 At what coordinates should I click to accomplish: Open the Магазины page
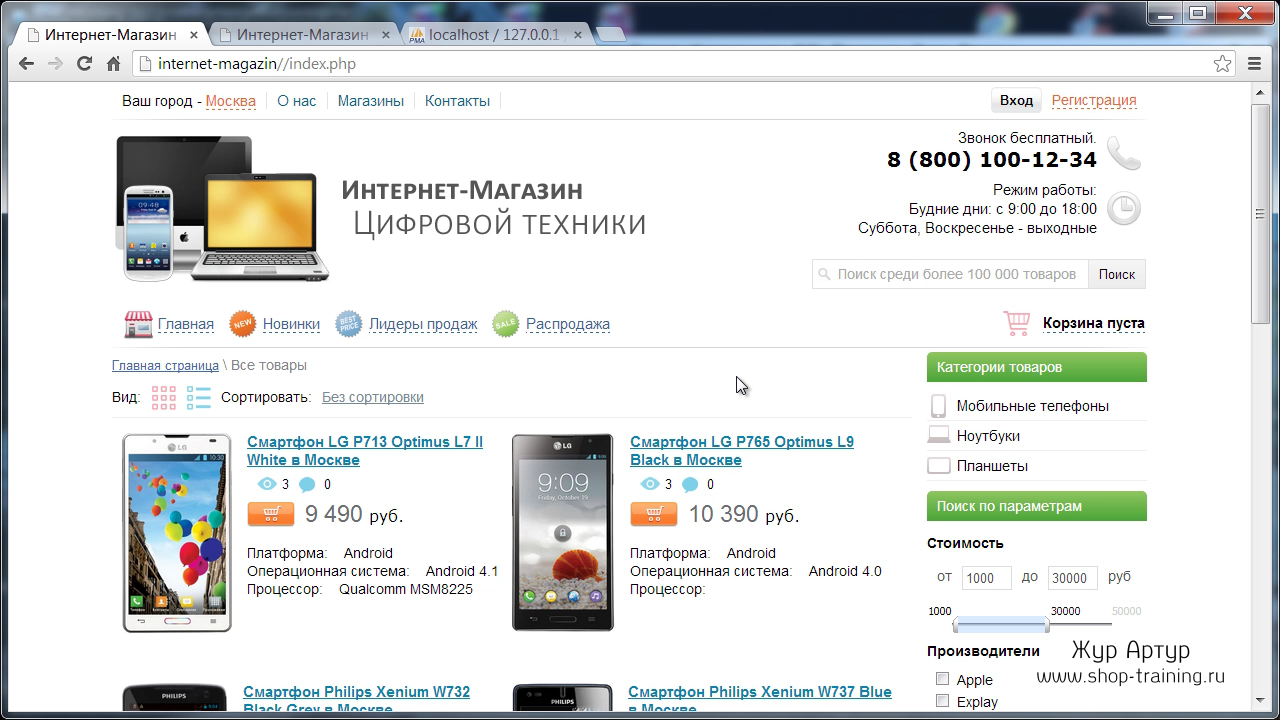371,101
